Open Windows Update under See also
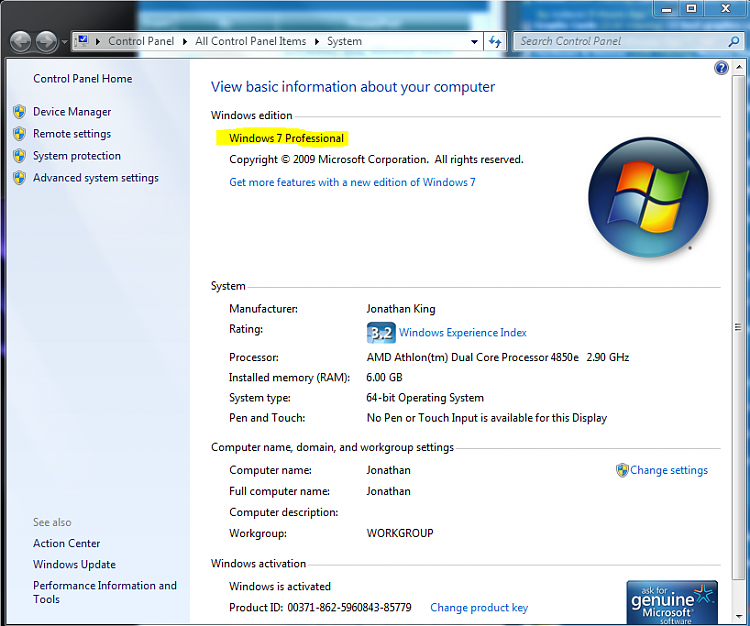Viewport: 750px width, 626px height. [74, 565]
